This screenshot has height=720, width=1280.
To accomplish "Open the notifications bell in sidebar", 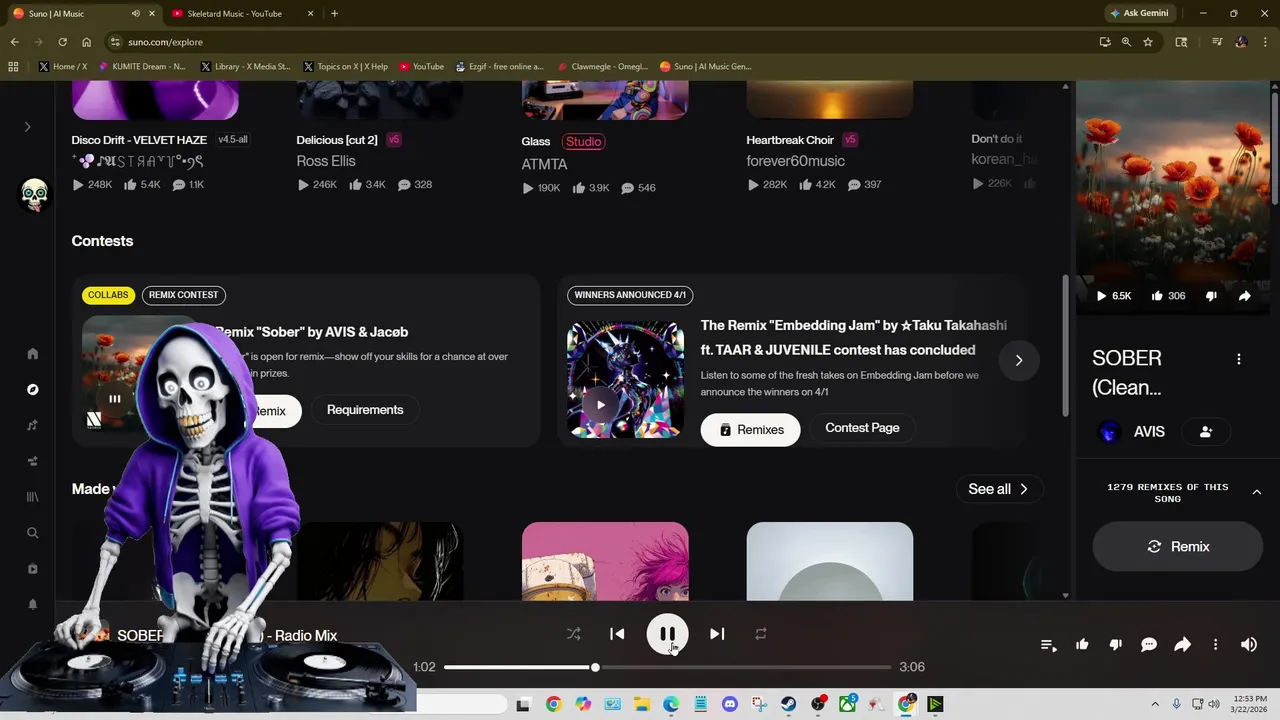I will (x=32, y=604).
